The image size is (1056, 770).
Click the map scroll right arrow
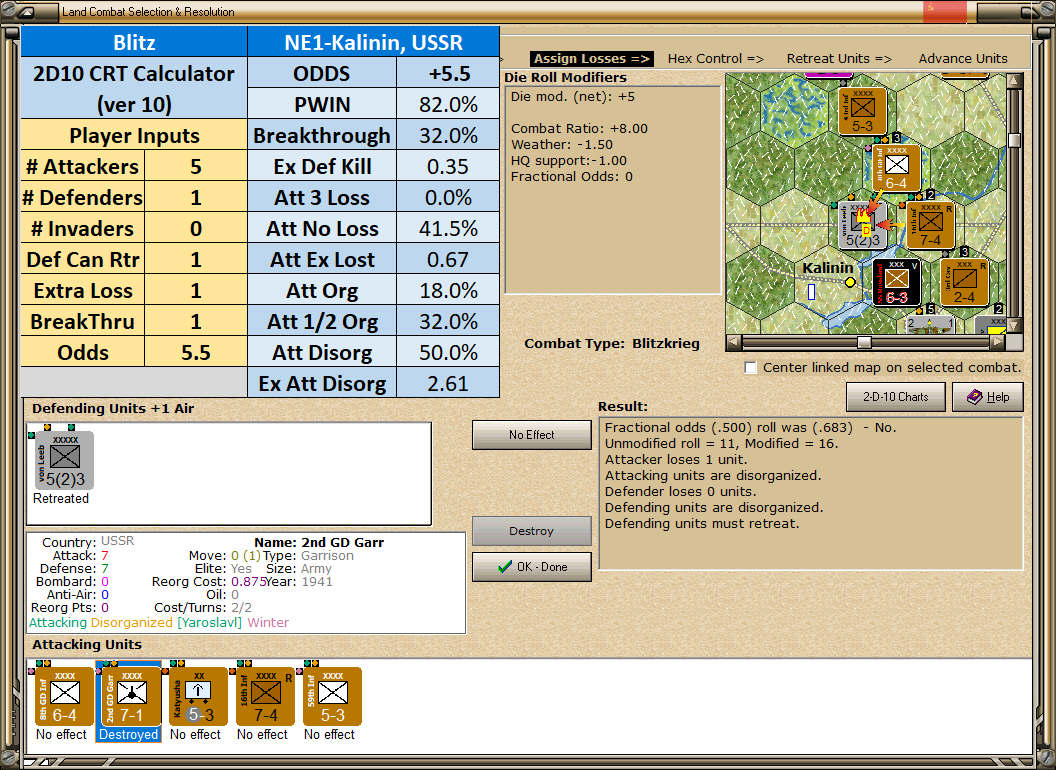997,342
